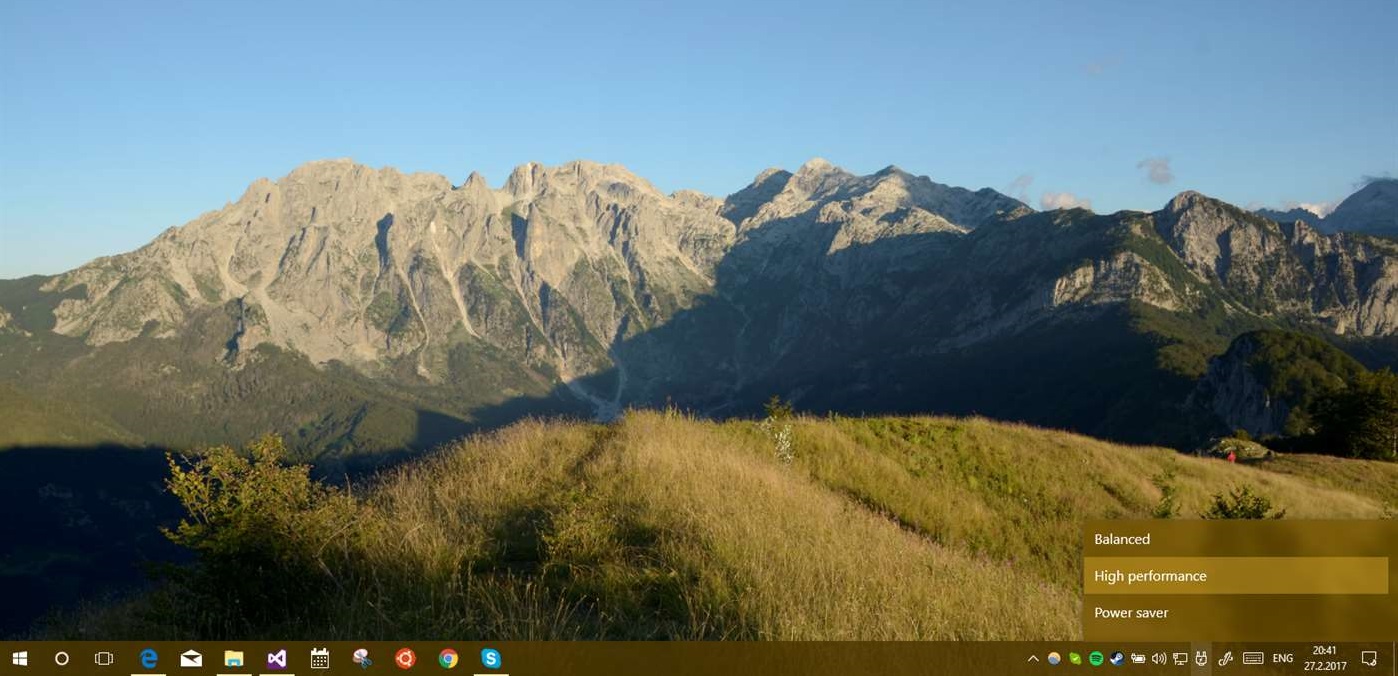Screen dimensions: 1398x676
Task: Select the Balanced power plan
Action: pos(1235,539)
